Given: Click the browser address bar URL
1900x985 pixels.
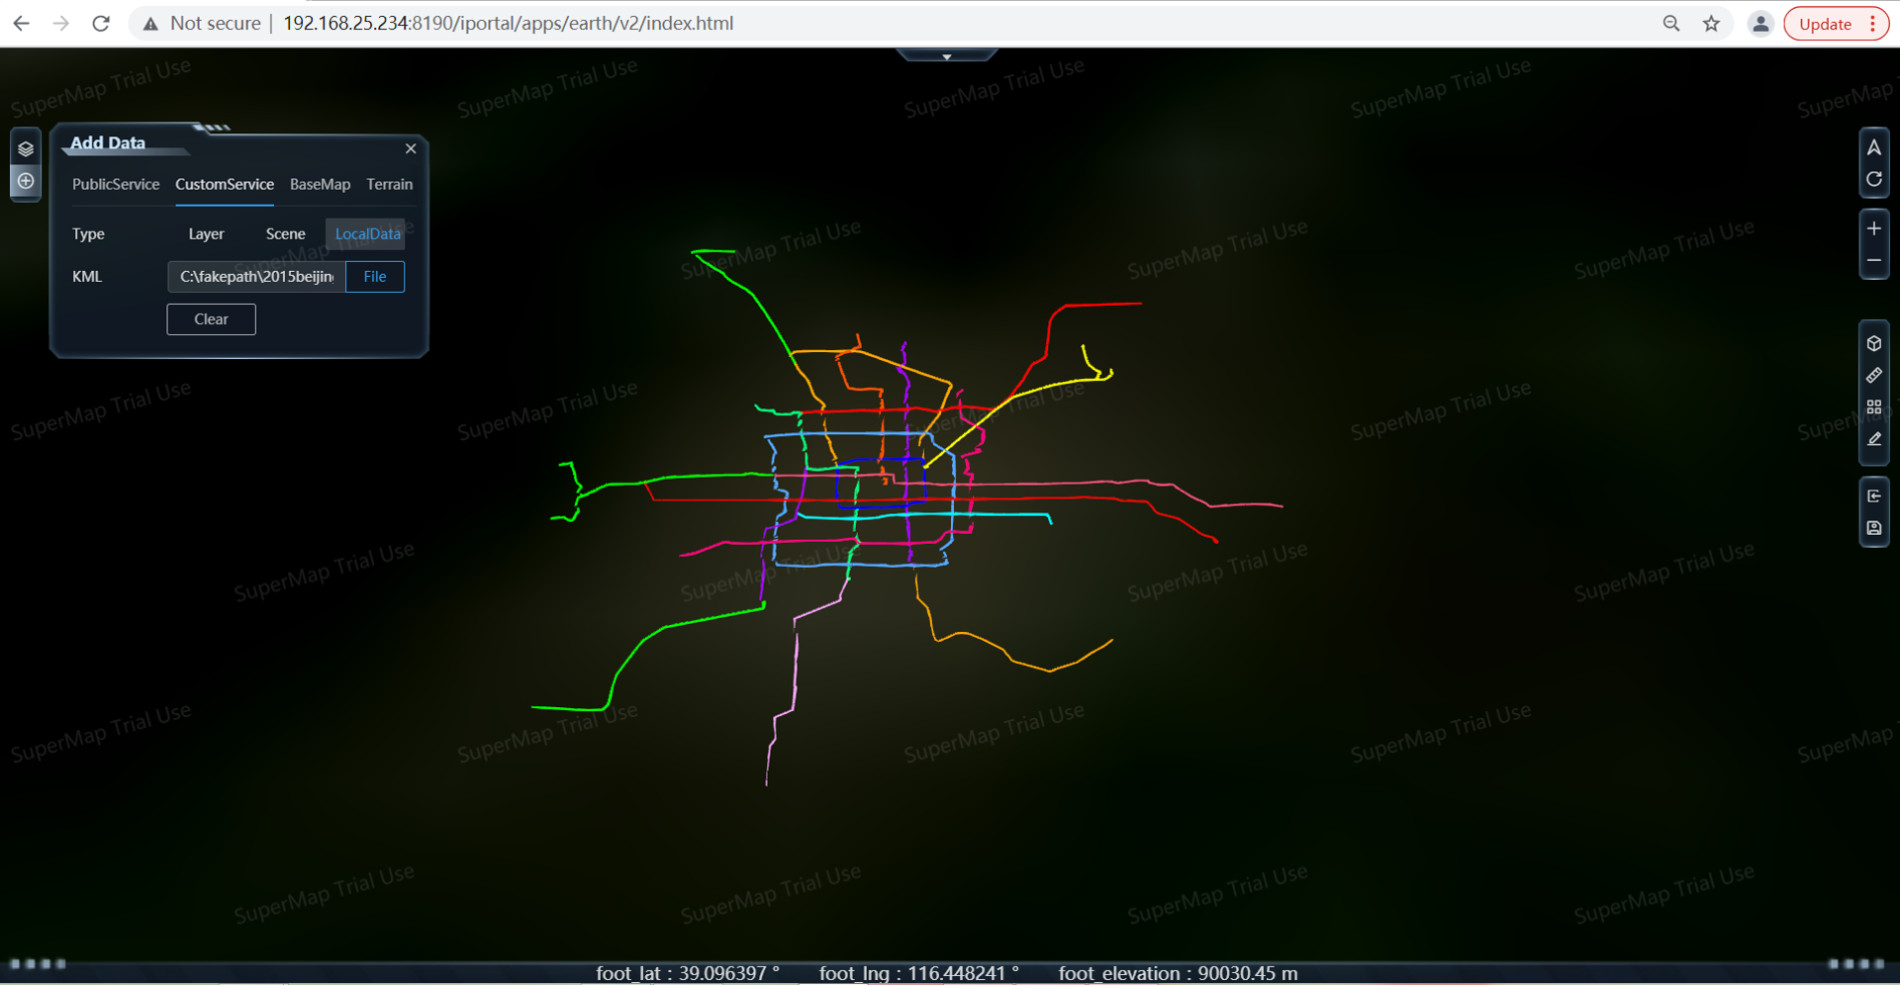Looking at the screenshot, I should click(508, 23).
